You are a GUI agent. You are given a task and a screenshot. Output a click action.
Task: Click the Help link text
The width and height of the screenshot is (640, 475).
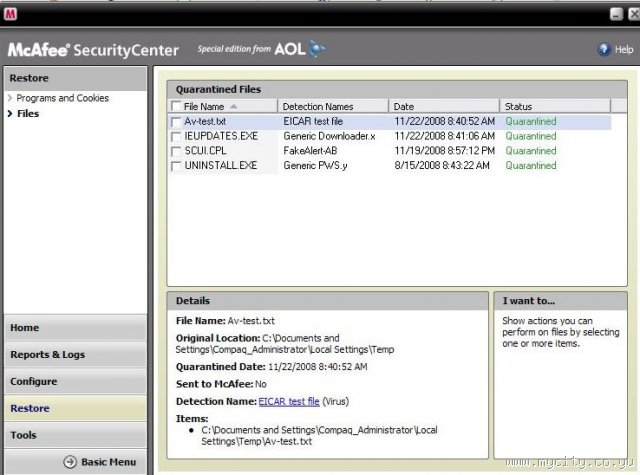click(624, 49)
